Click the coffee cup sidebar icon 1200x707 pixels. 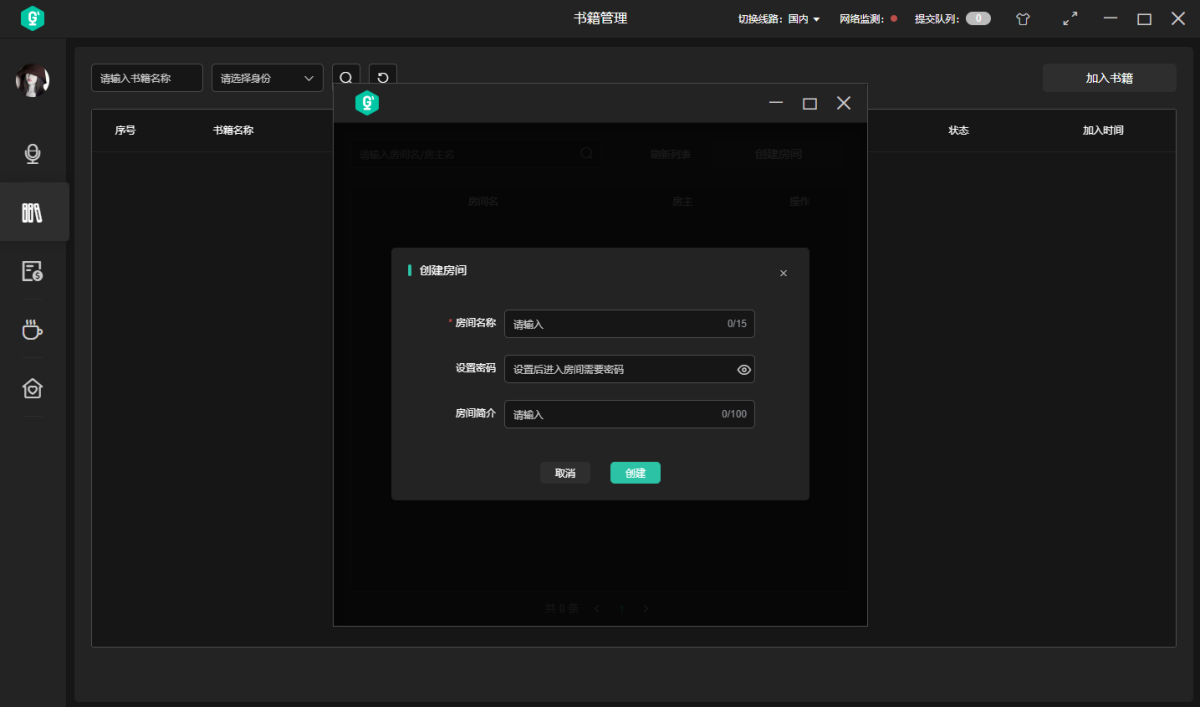click(32, 330)
